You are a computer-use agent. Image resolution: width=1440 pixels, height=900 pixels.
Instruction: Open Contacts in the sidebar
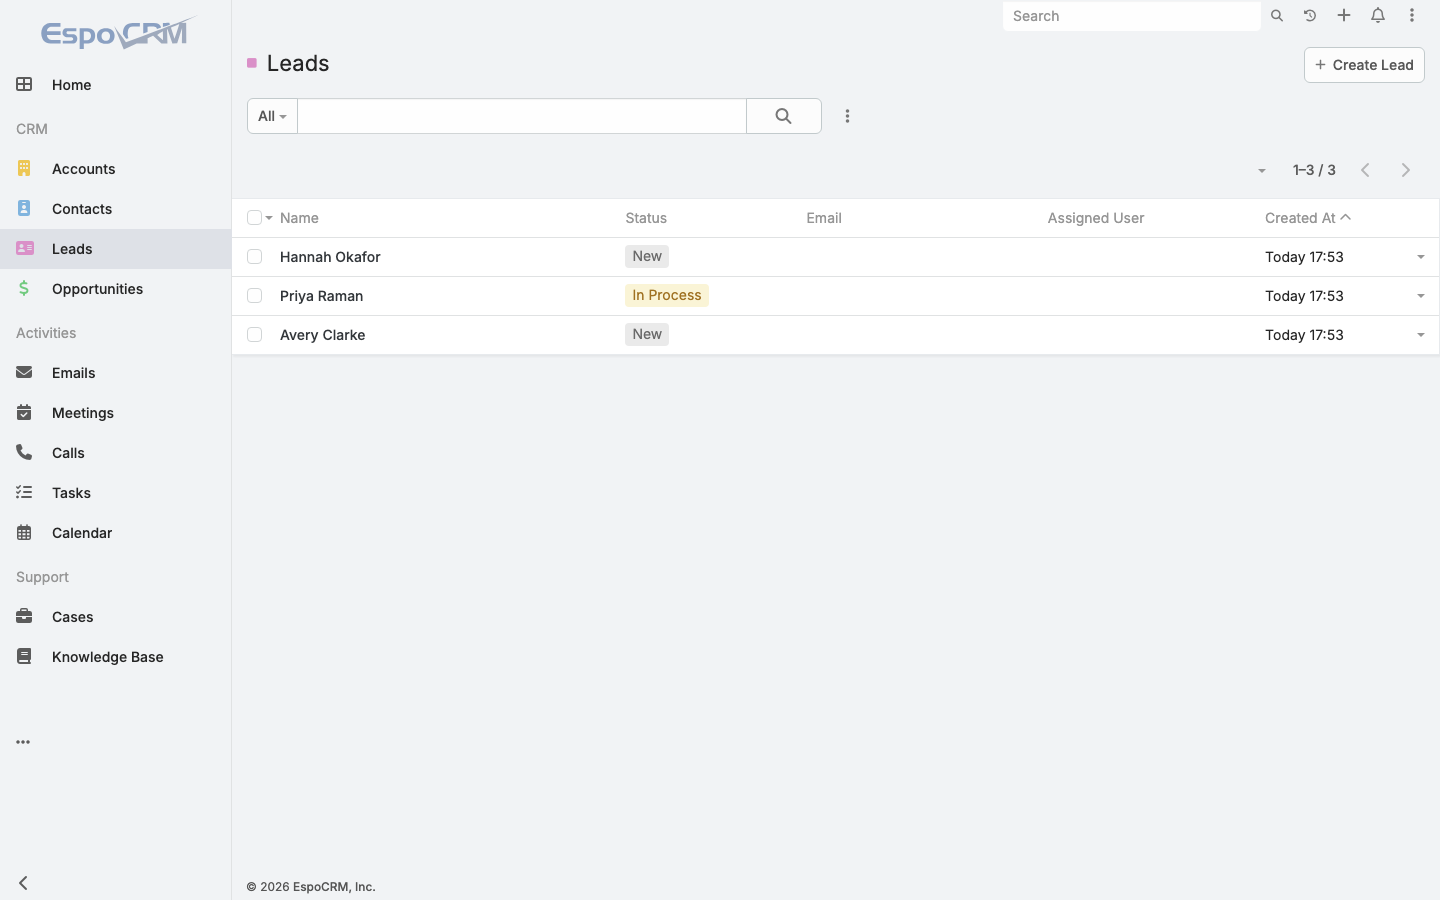115,209
